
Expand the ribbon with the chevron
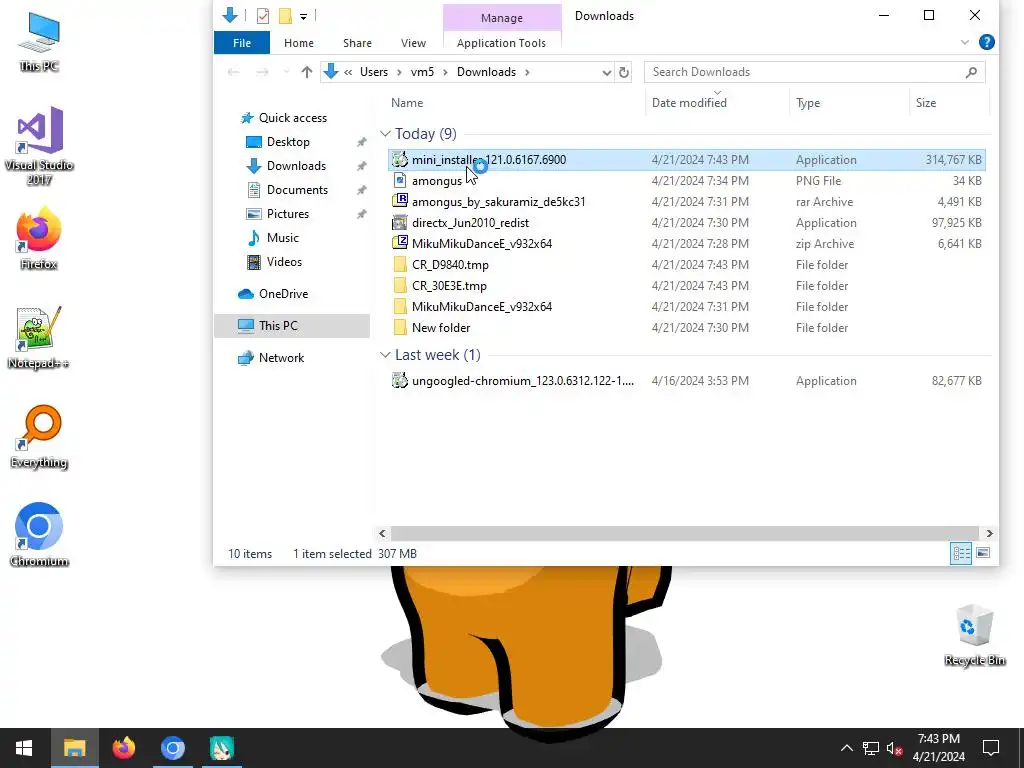coord(965,42)
